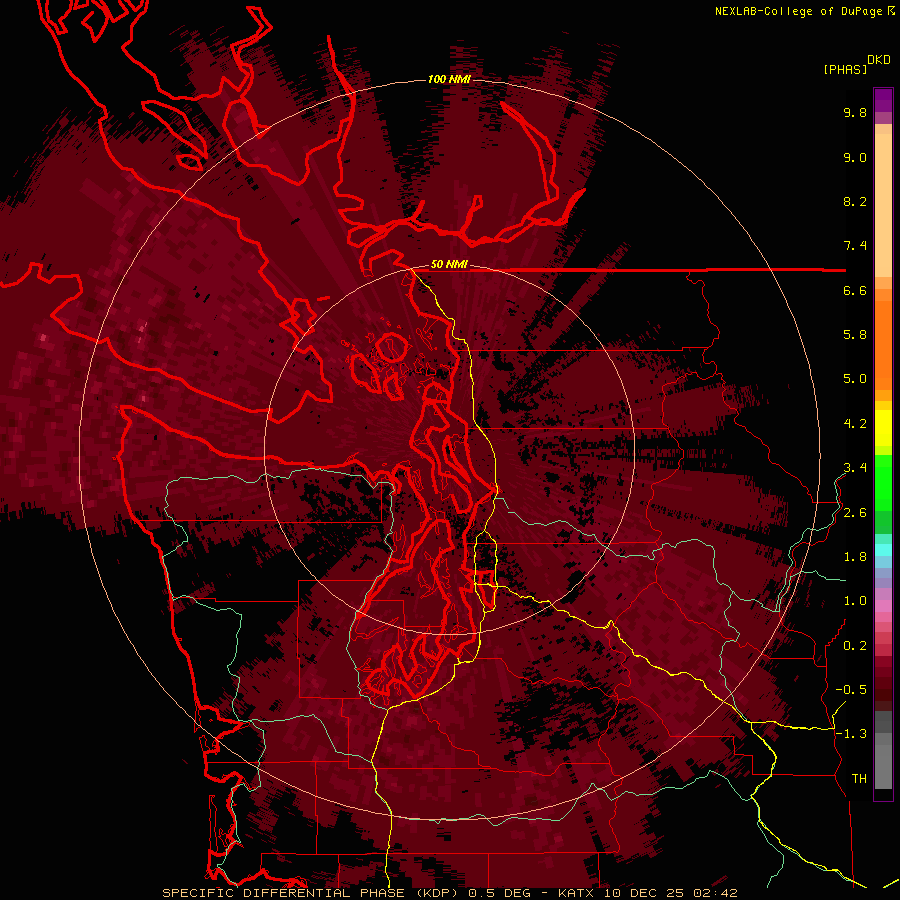
Task: Click the 4.2 legend value
Action: click(x=855, y=424)
